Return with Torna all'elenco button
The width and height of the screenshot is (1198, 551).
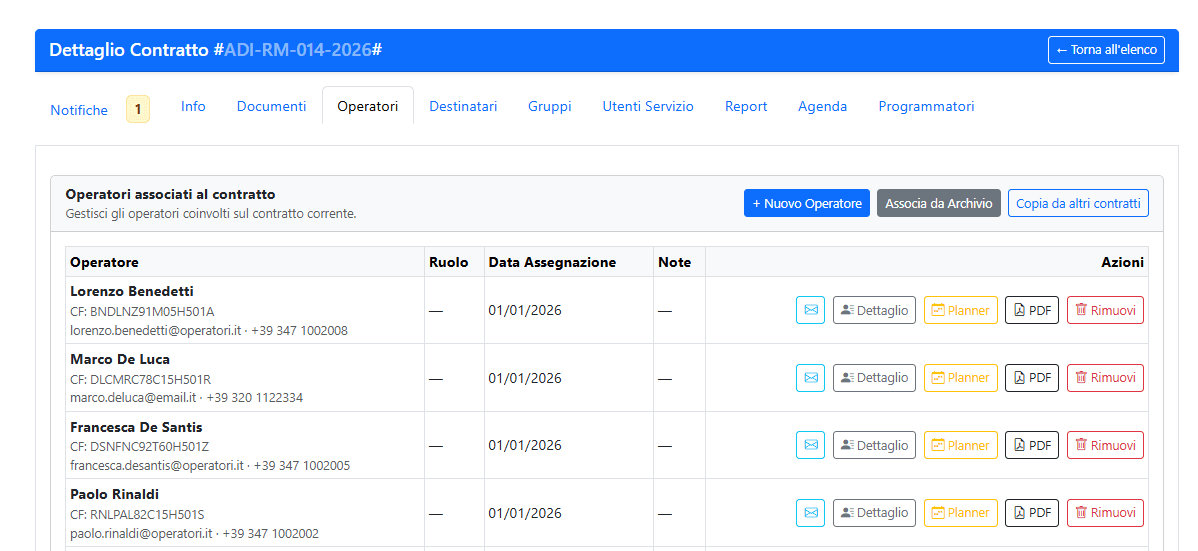pyautogui.click(x=1105, y=50)
